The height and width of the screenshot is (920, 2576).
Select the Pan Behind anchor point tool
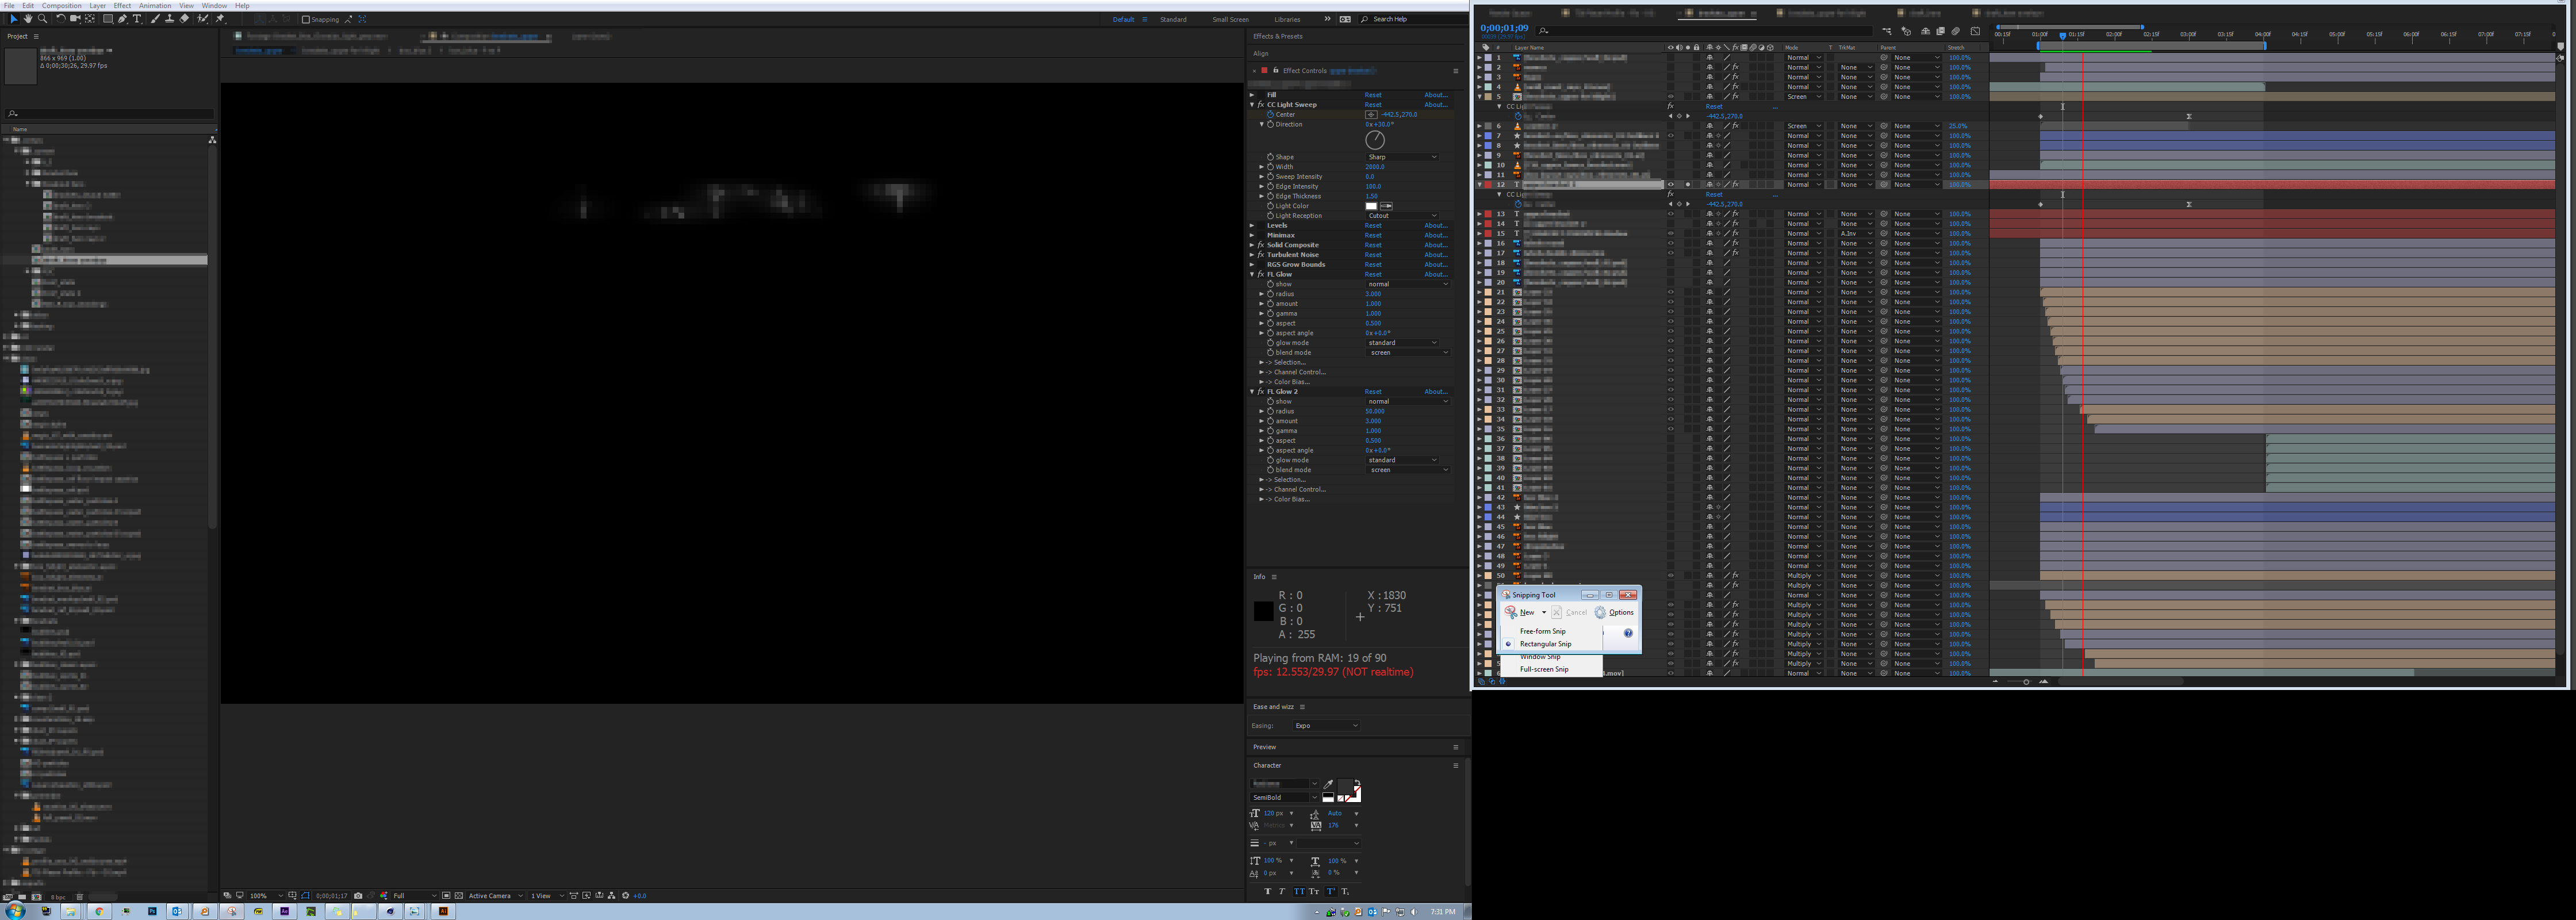(90, 19)
